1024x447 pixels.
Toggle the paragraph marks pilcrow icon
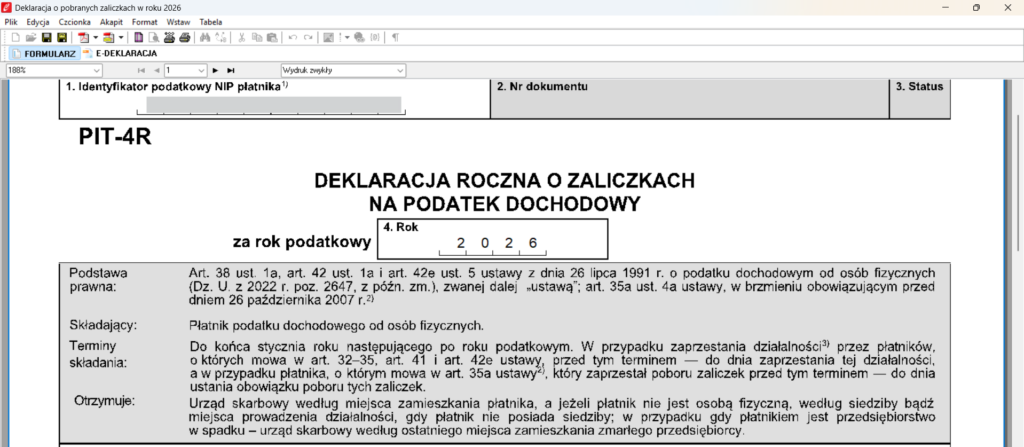click(x=395, y=37)
